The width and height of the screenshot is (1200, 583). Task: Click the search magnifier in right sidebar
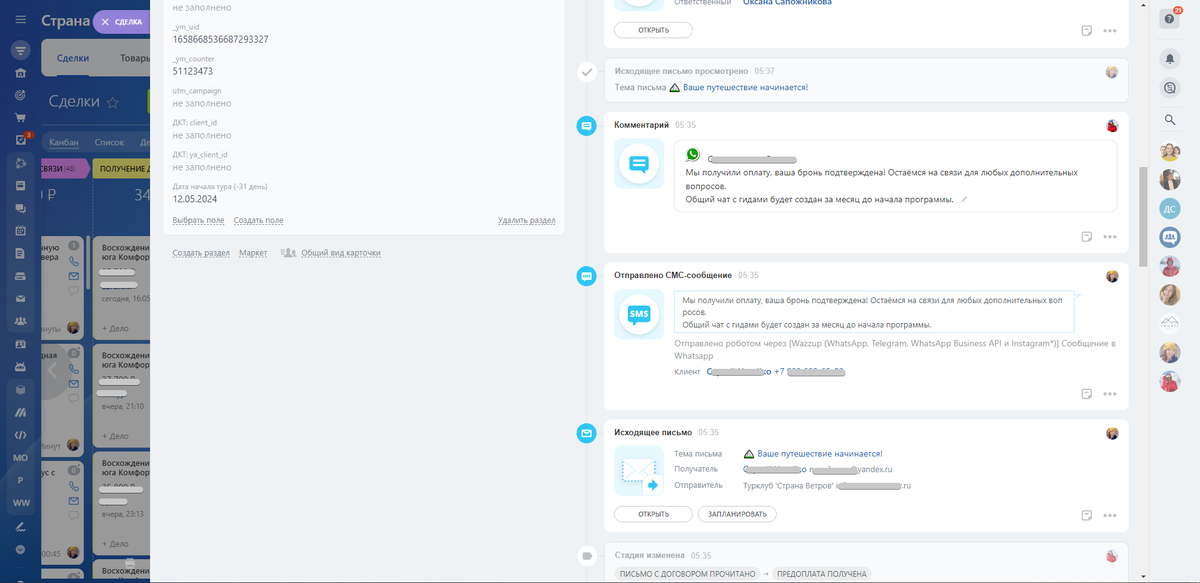coord(1170,120)
